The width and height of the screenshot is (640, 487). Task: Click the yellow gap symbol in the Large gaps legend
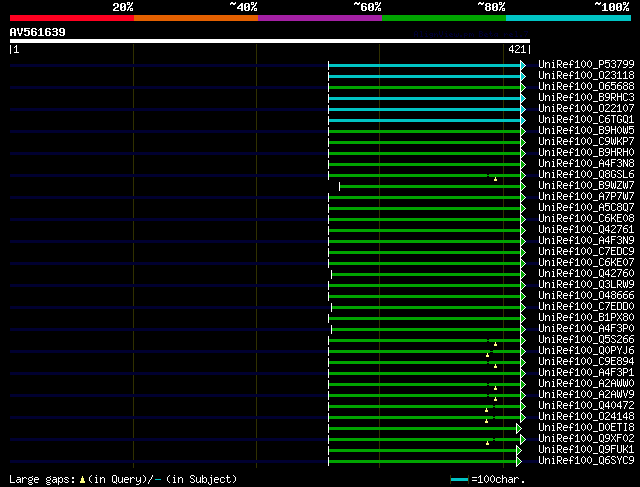pos(82,480)
